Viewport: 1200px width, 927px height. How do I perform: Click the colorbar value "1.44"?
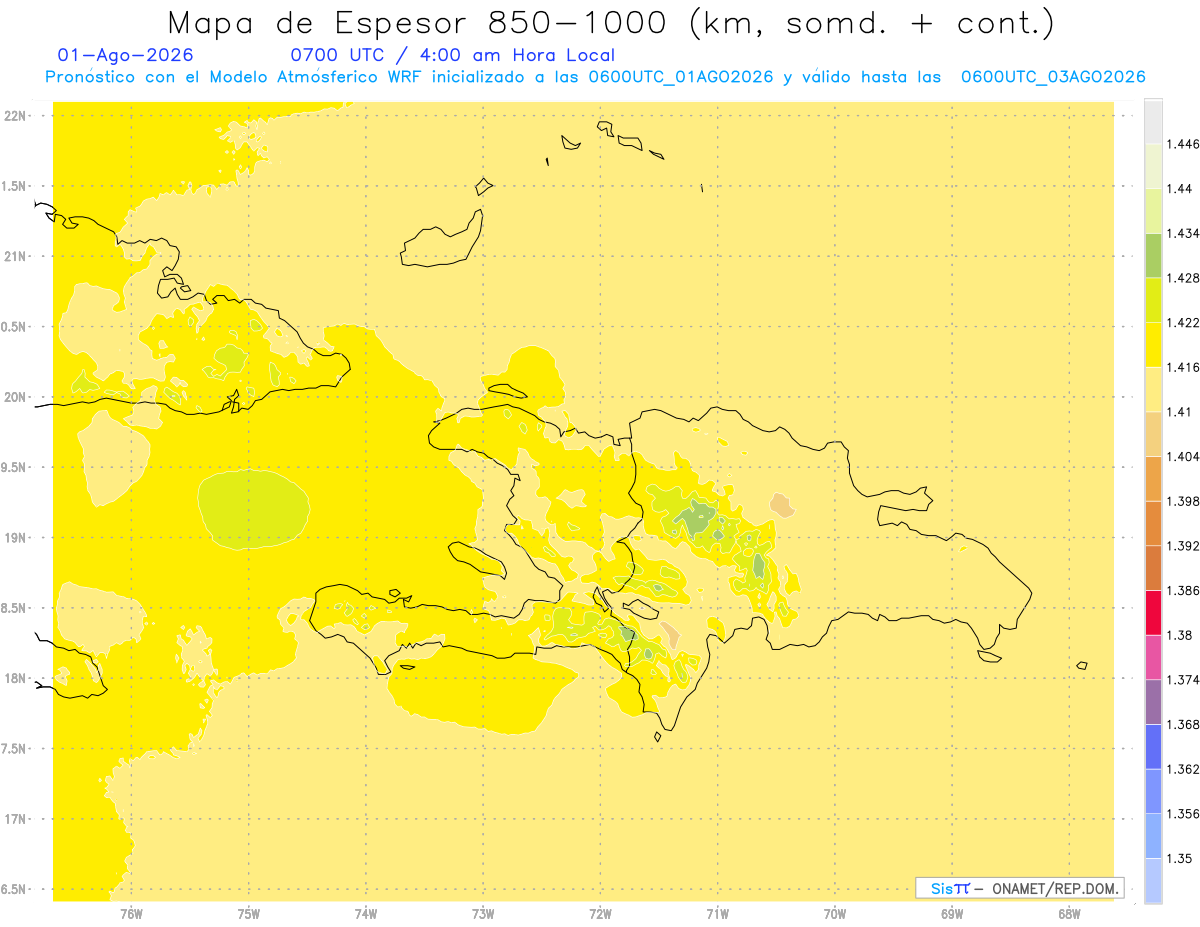coord(1180,189)
